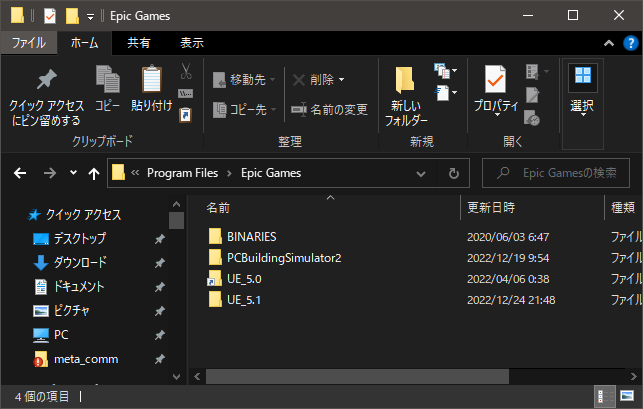Show hidden path with the double chevron
The width and height of the screenshot is (643, 409).
pyautogui.click(x=135, y=173)
